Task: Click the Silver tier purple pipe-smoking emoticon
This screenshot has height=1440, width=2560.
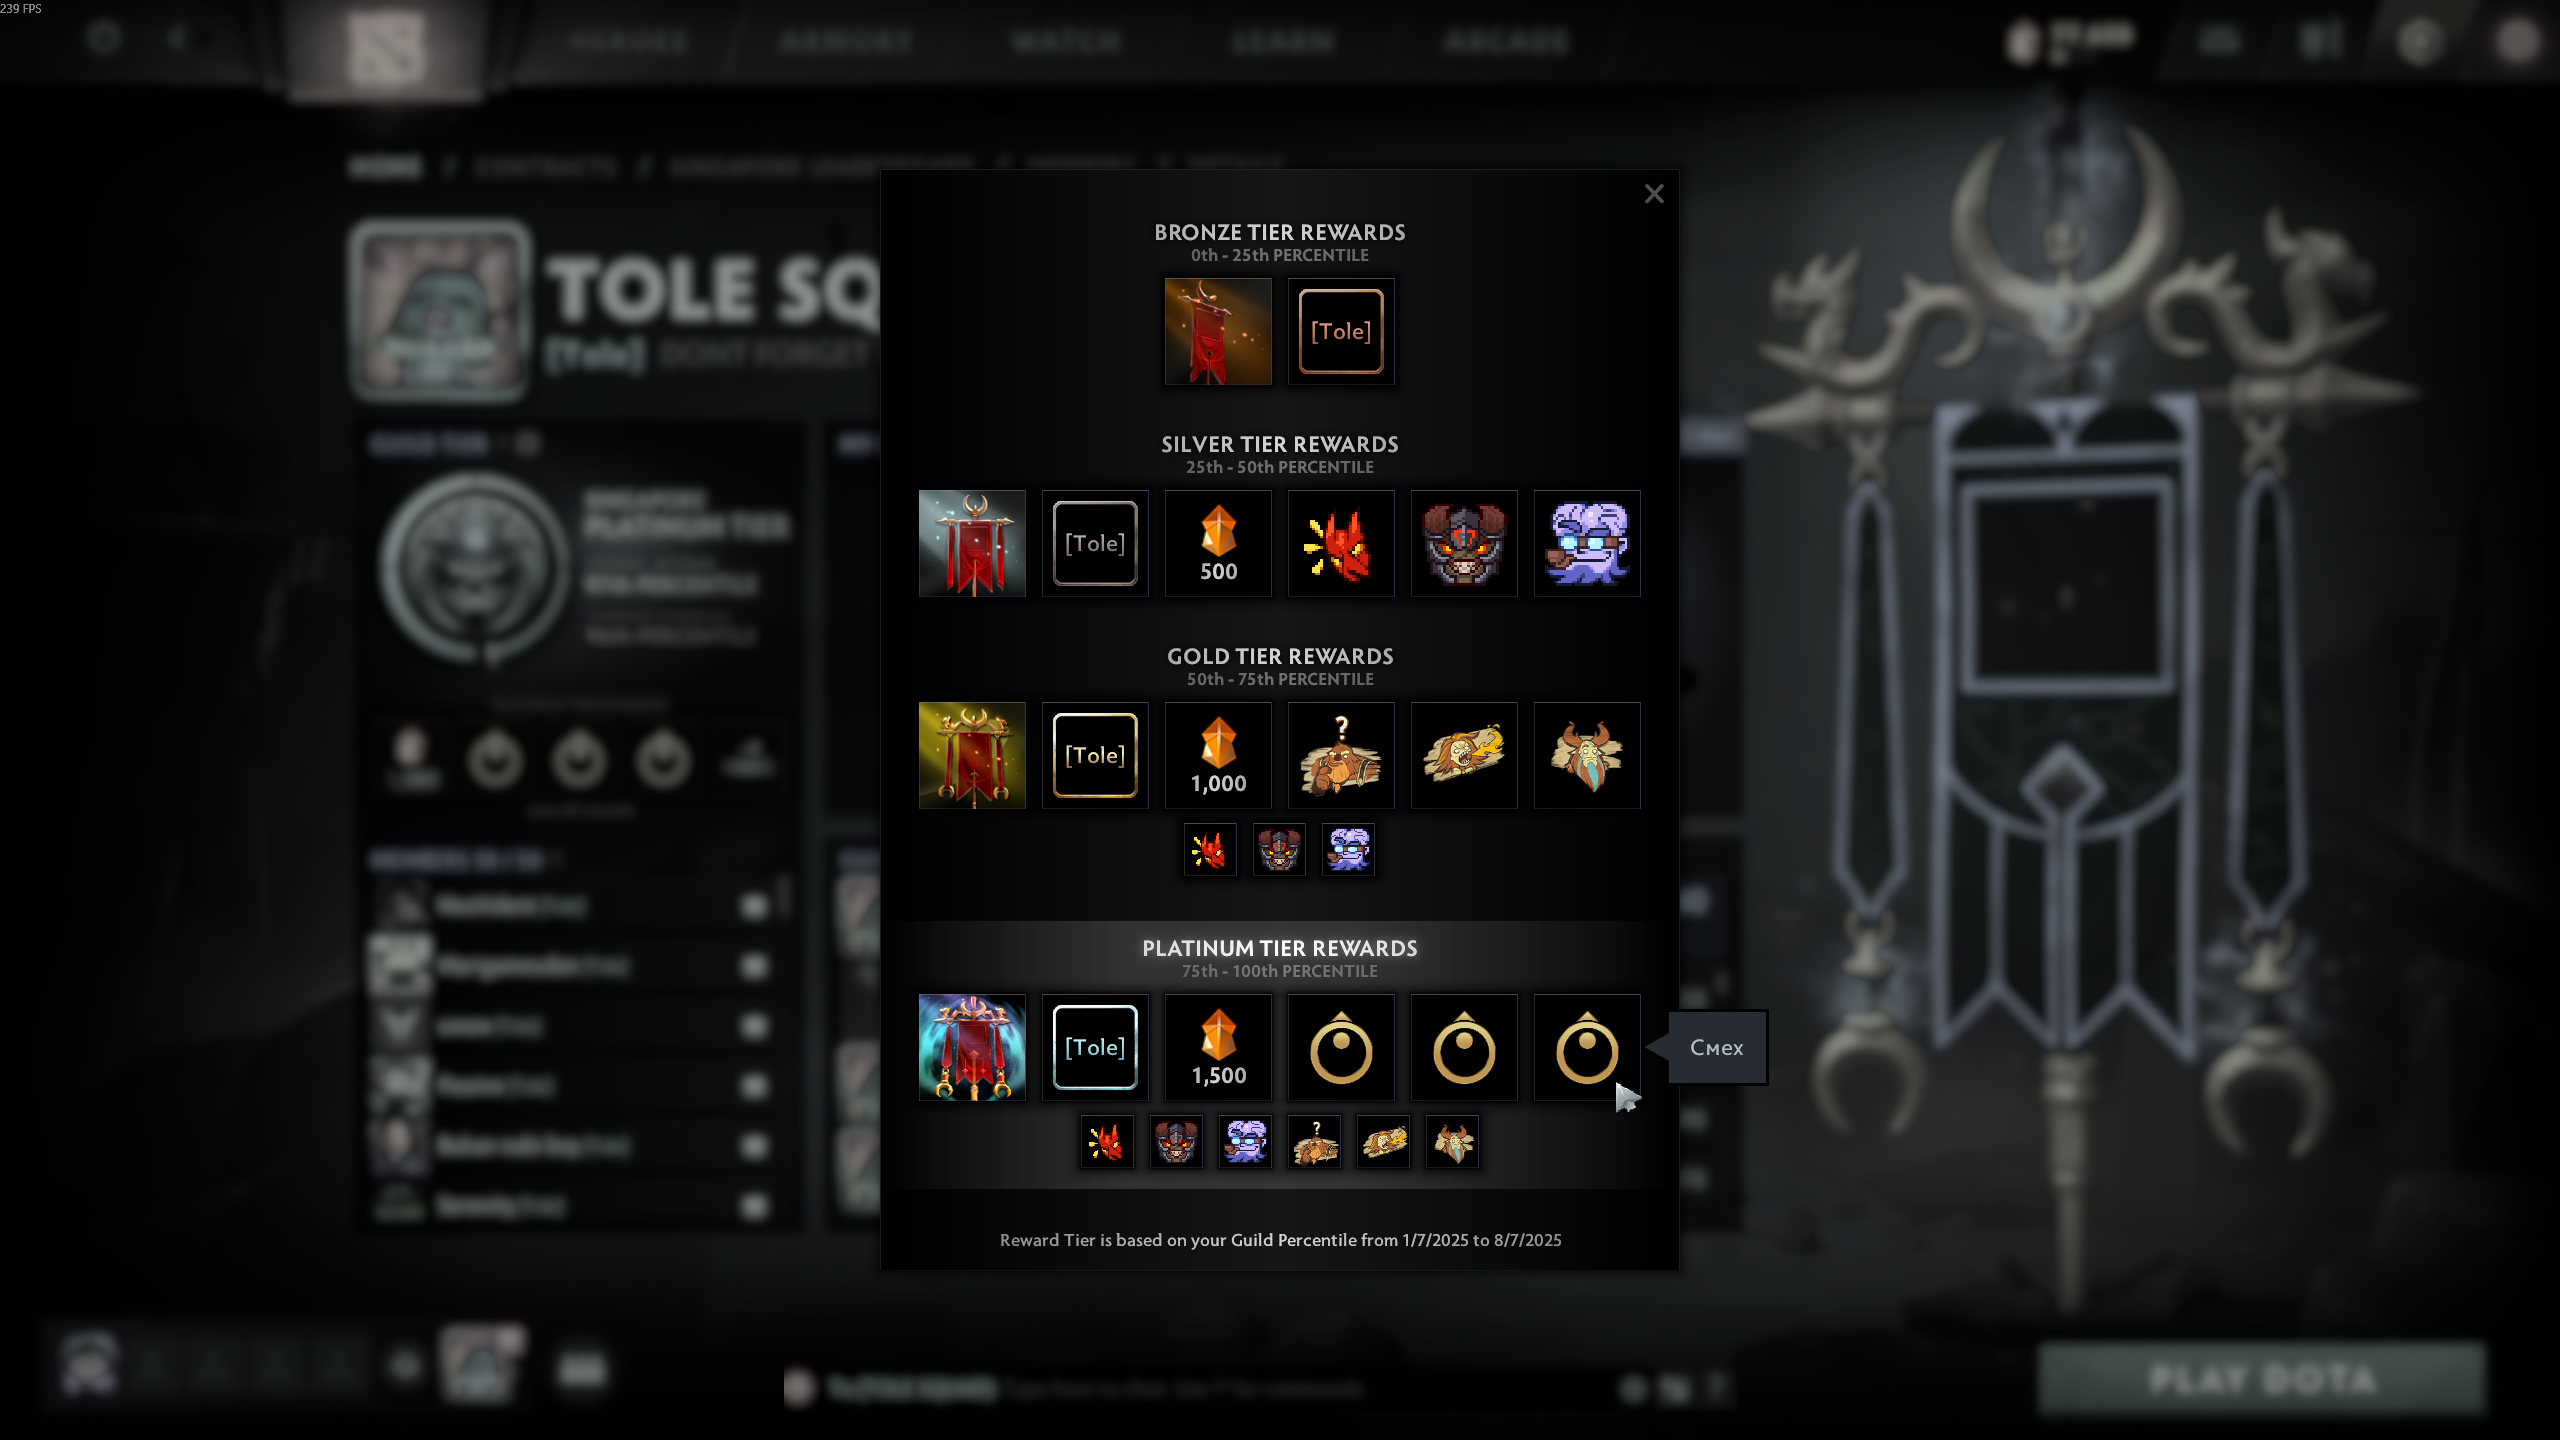Action: point(1587,544)
